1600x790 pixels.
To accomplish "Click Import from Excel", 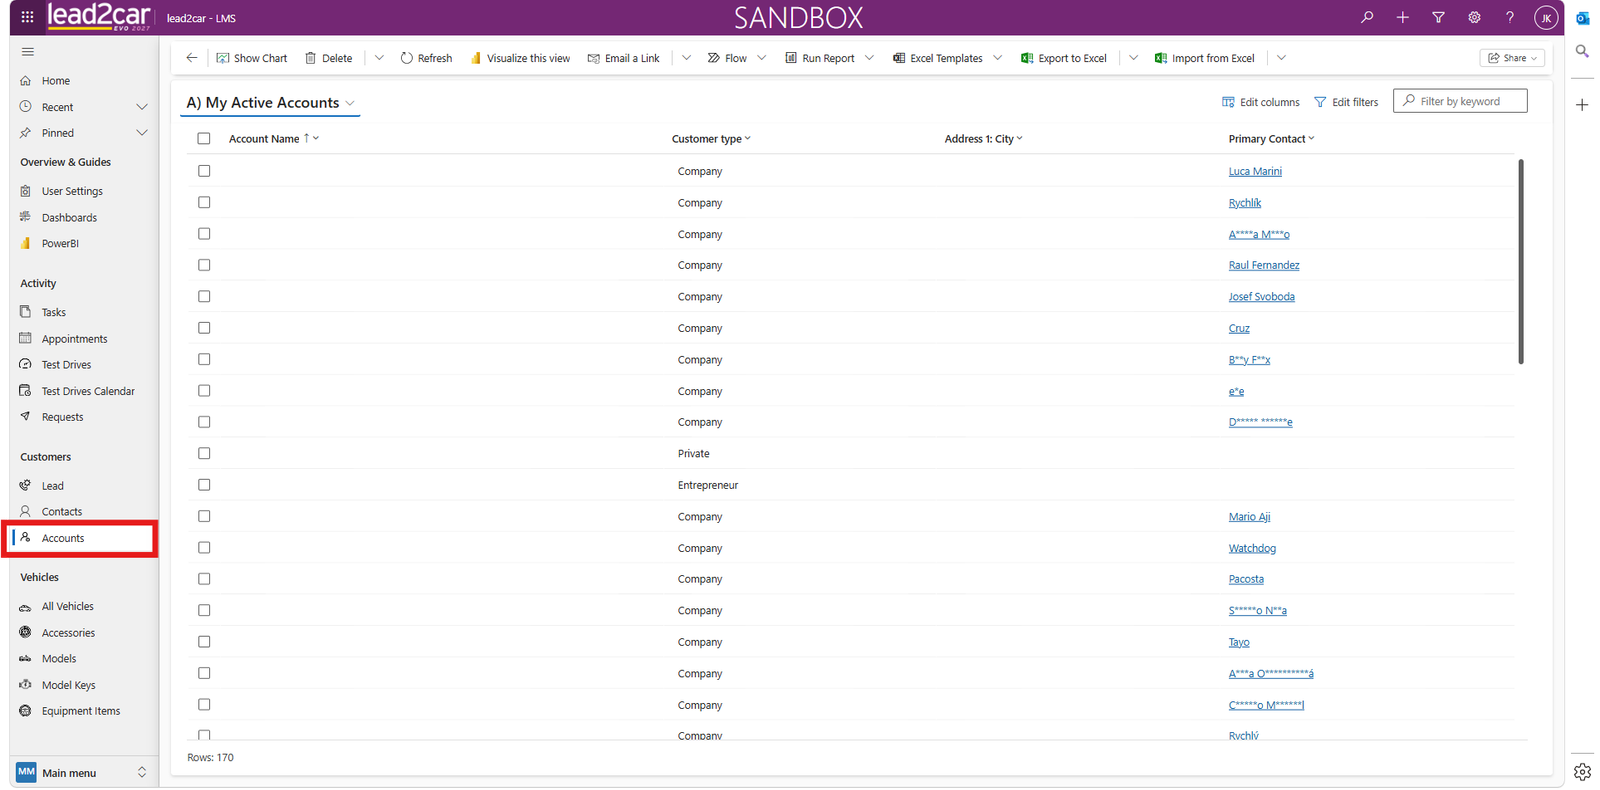I will [1205, 58].
